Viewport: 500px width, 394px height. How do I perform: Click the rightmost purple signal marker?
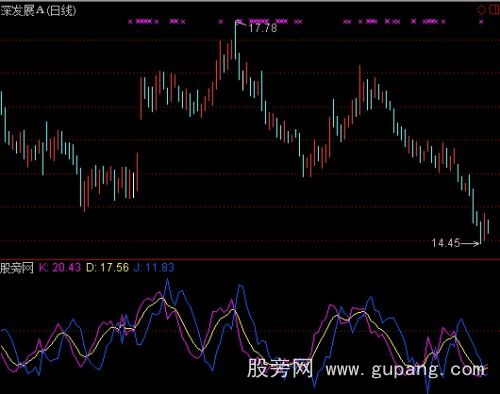481,22
